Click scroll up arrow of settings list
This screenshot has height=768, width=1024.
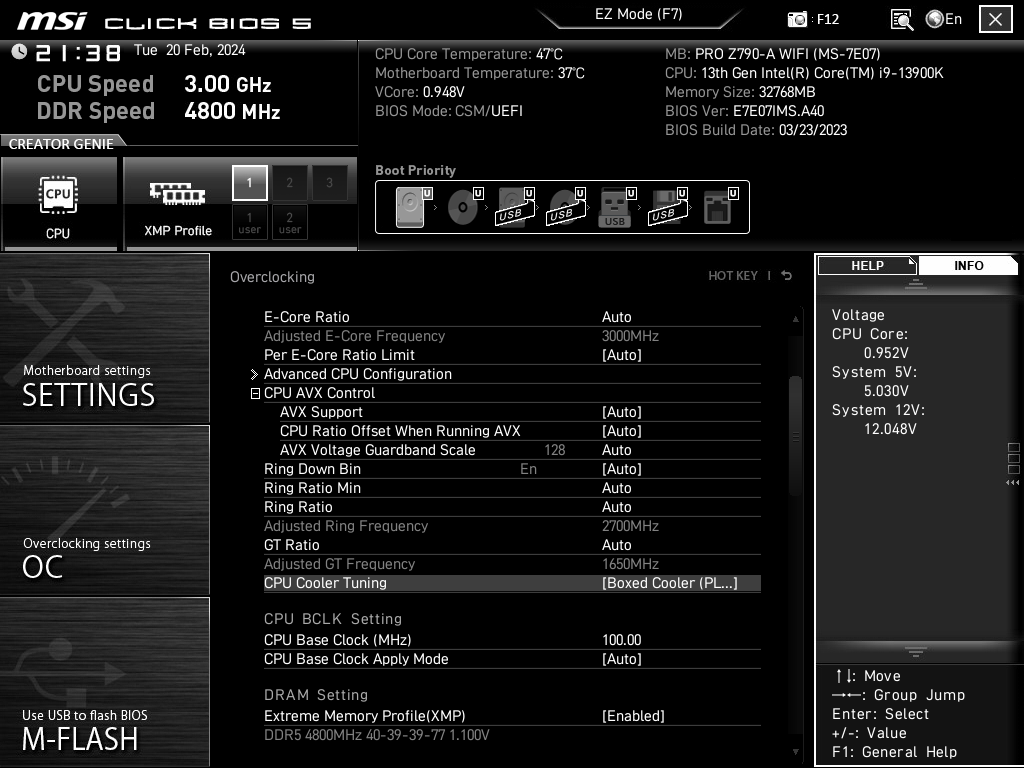[x=795, y=319]
